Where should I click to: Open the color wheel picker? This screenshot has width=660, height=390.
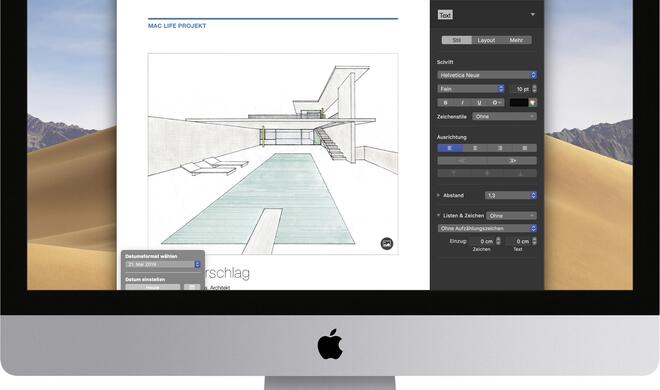532,103
